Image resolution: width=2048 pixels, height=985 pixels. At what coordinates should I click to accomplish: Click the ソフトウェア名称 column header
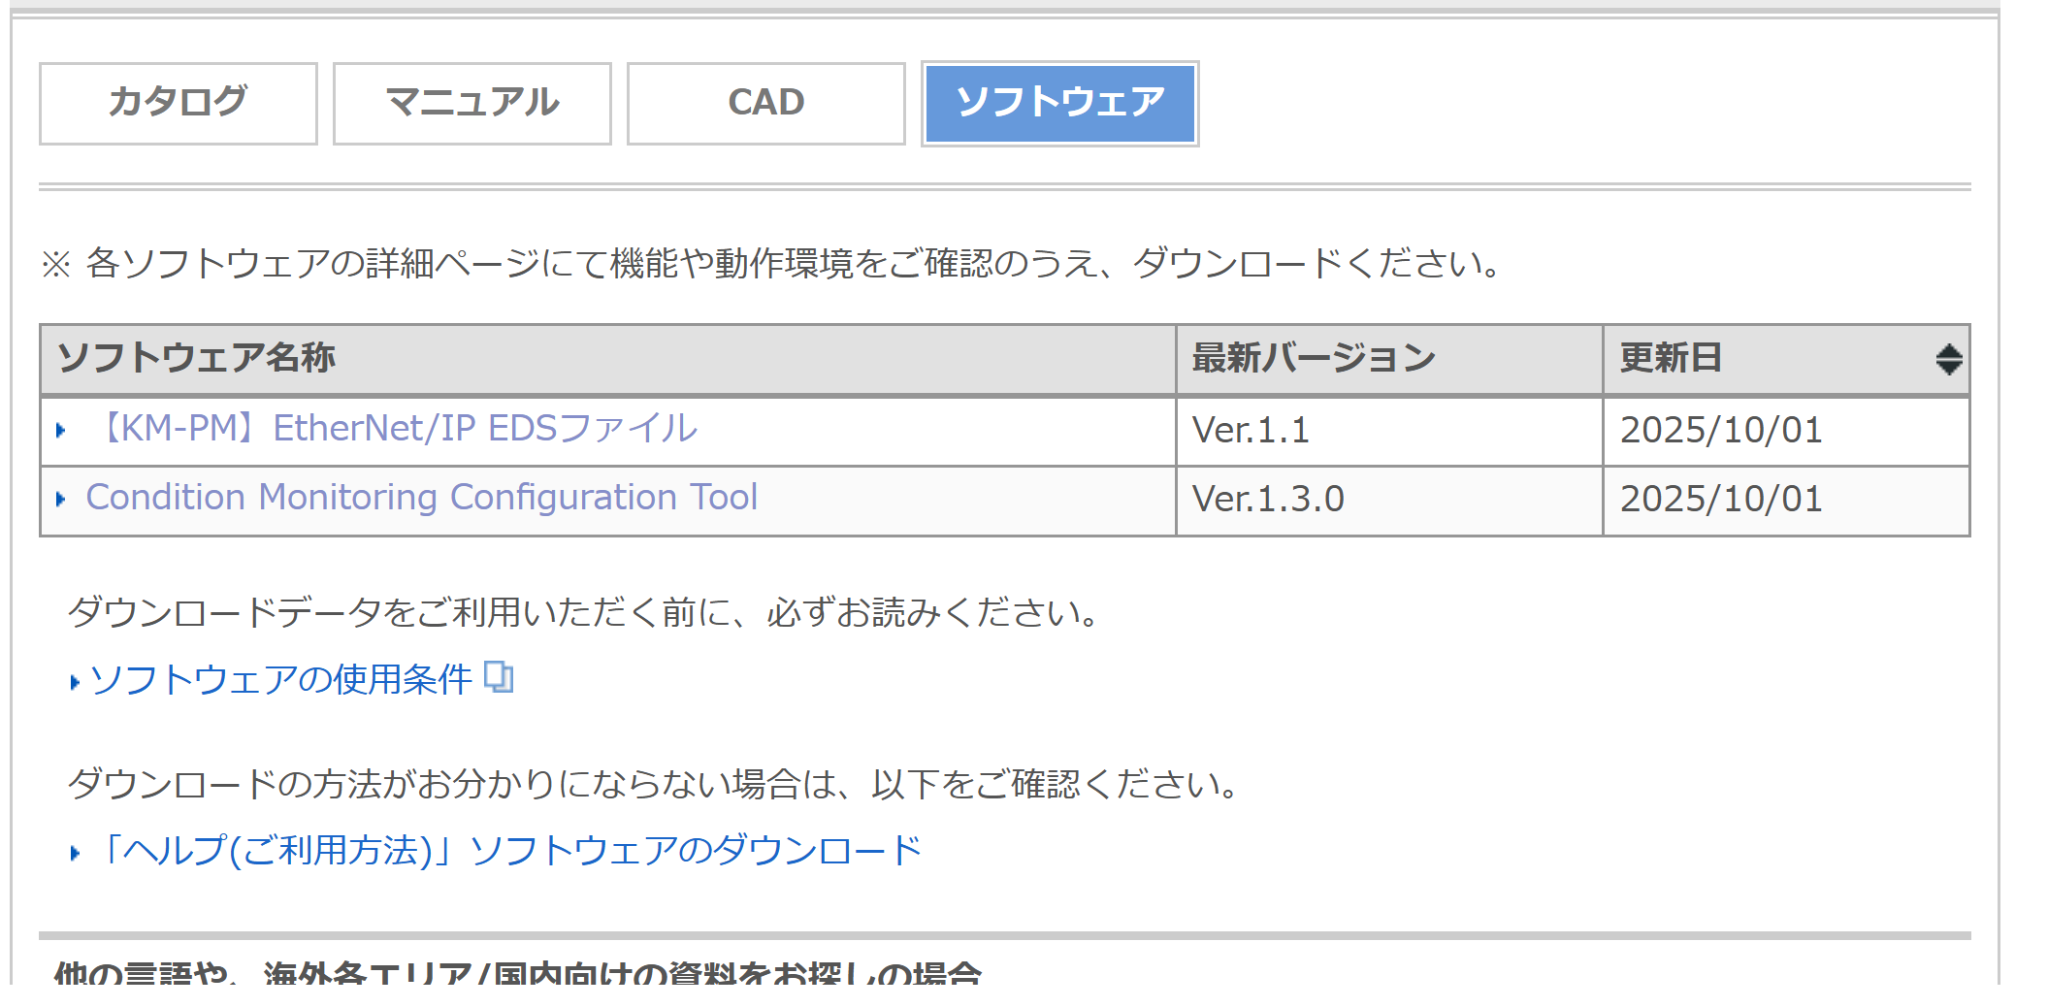point(196,358)
